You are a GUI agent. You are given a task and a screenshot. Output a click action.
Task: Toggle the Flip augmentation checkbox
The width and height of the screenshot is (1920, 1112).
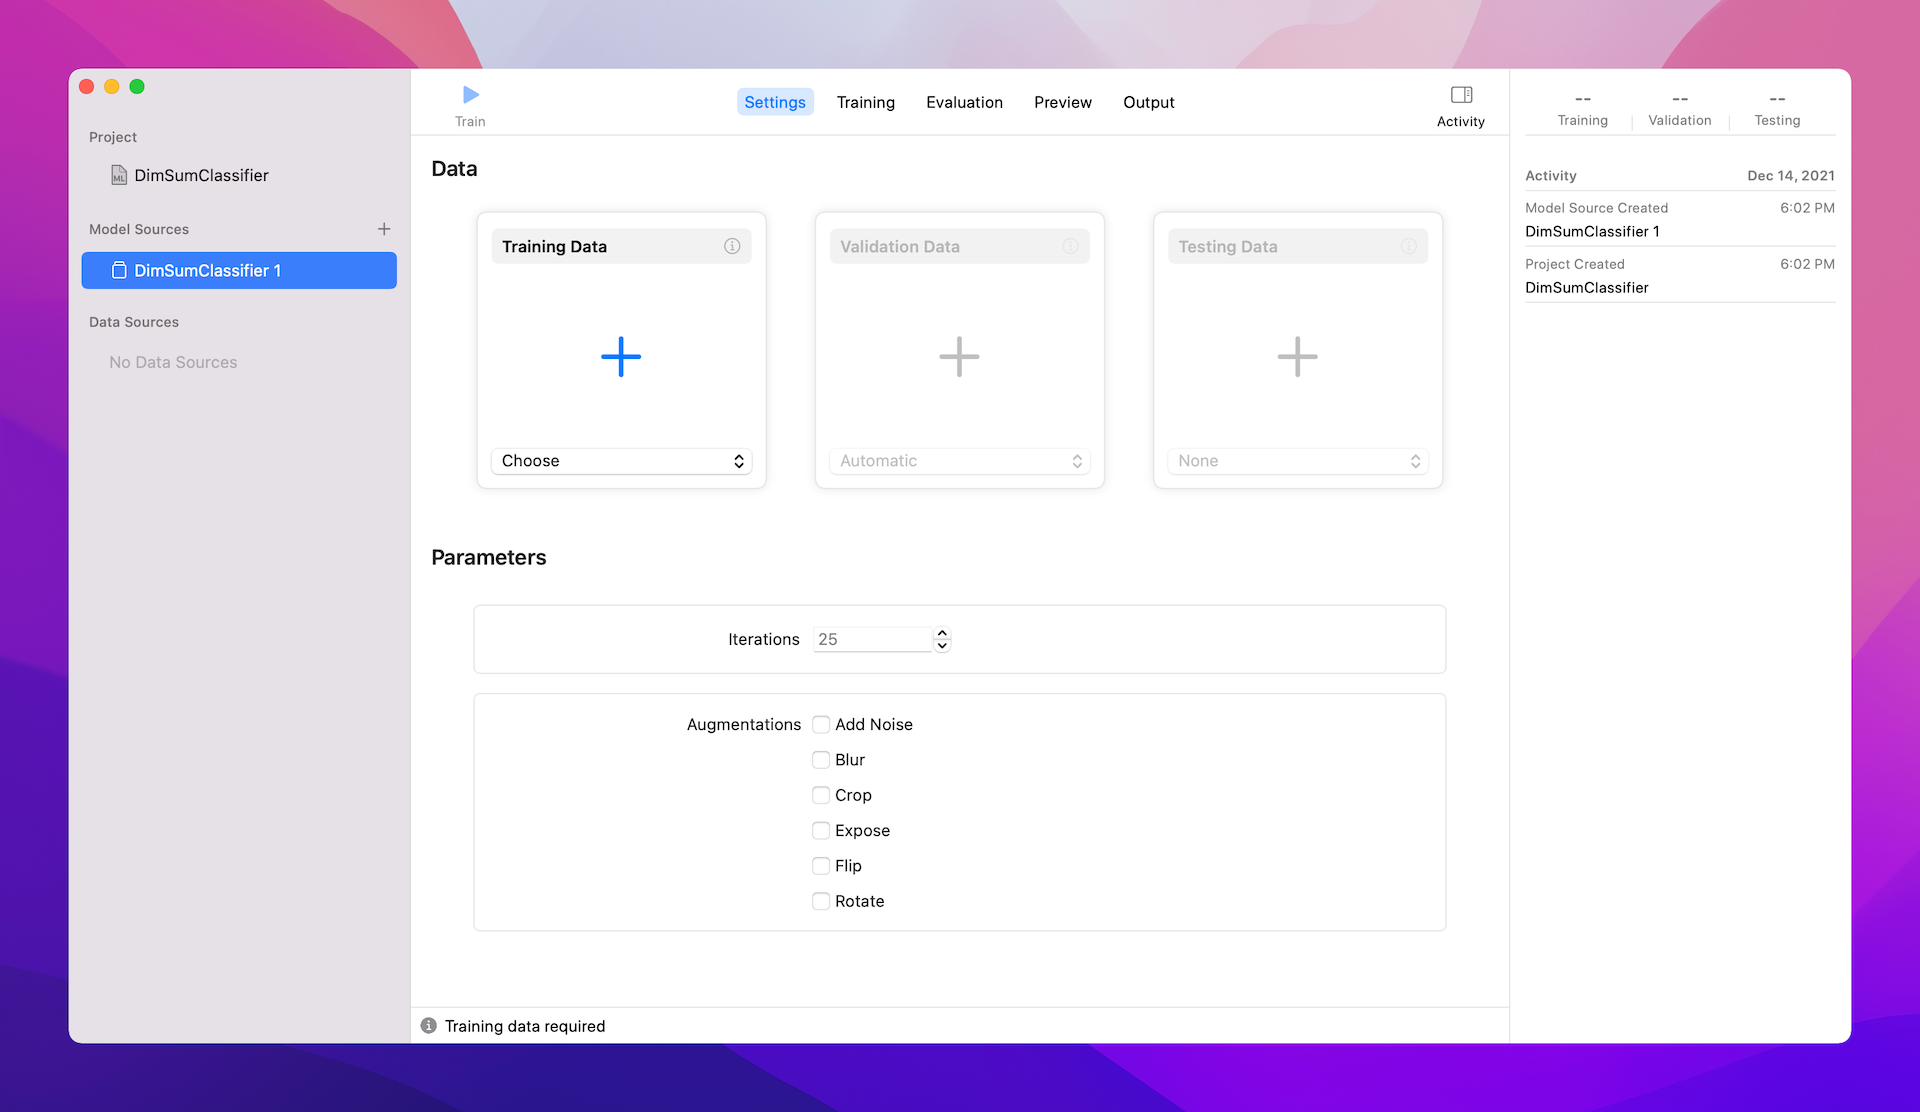click(821, 866)
